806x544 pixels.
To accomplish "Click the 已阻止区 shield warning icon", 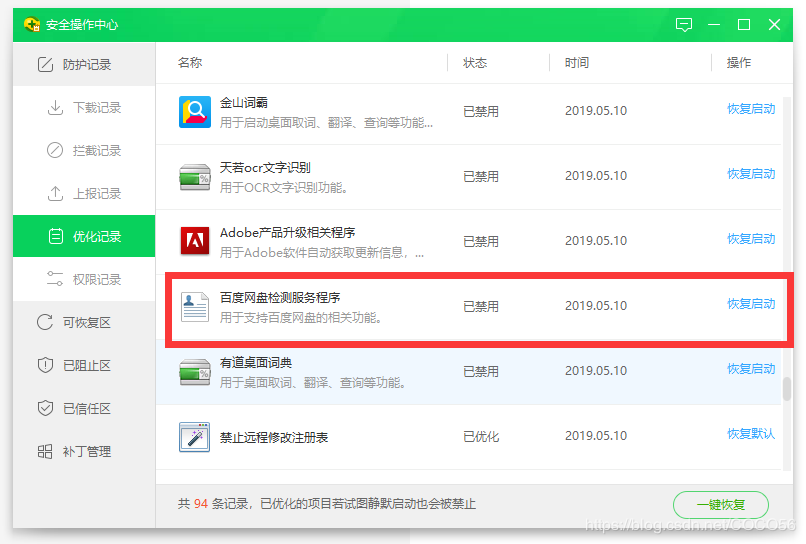I will [x=45, y=365].
